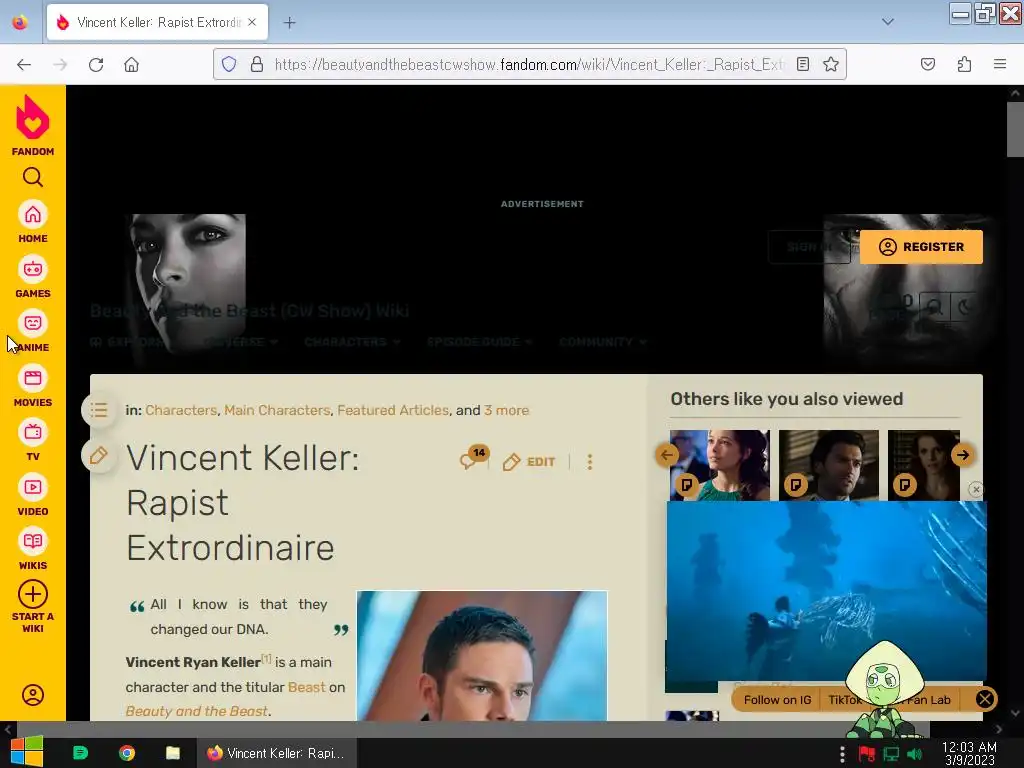This screenshot has height=768, width=1024.
Task: Close the Vincent Keller tab
Action: tap(252, 22)
